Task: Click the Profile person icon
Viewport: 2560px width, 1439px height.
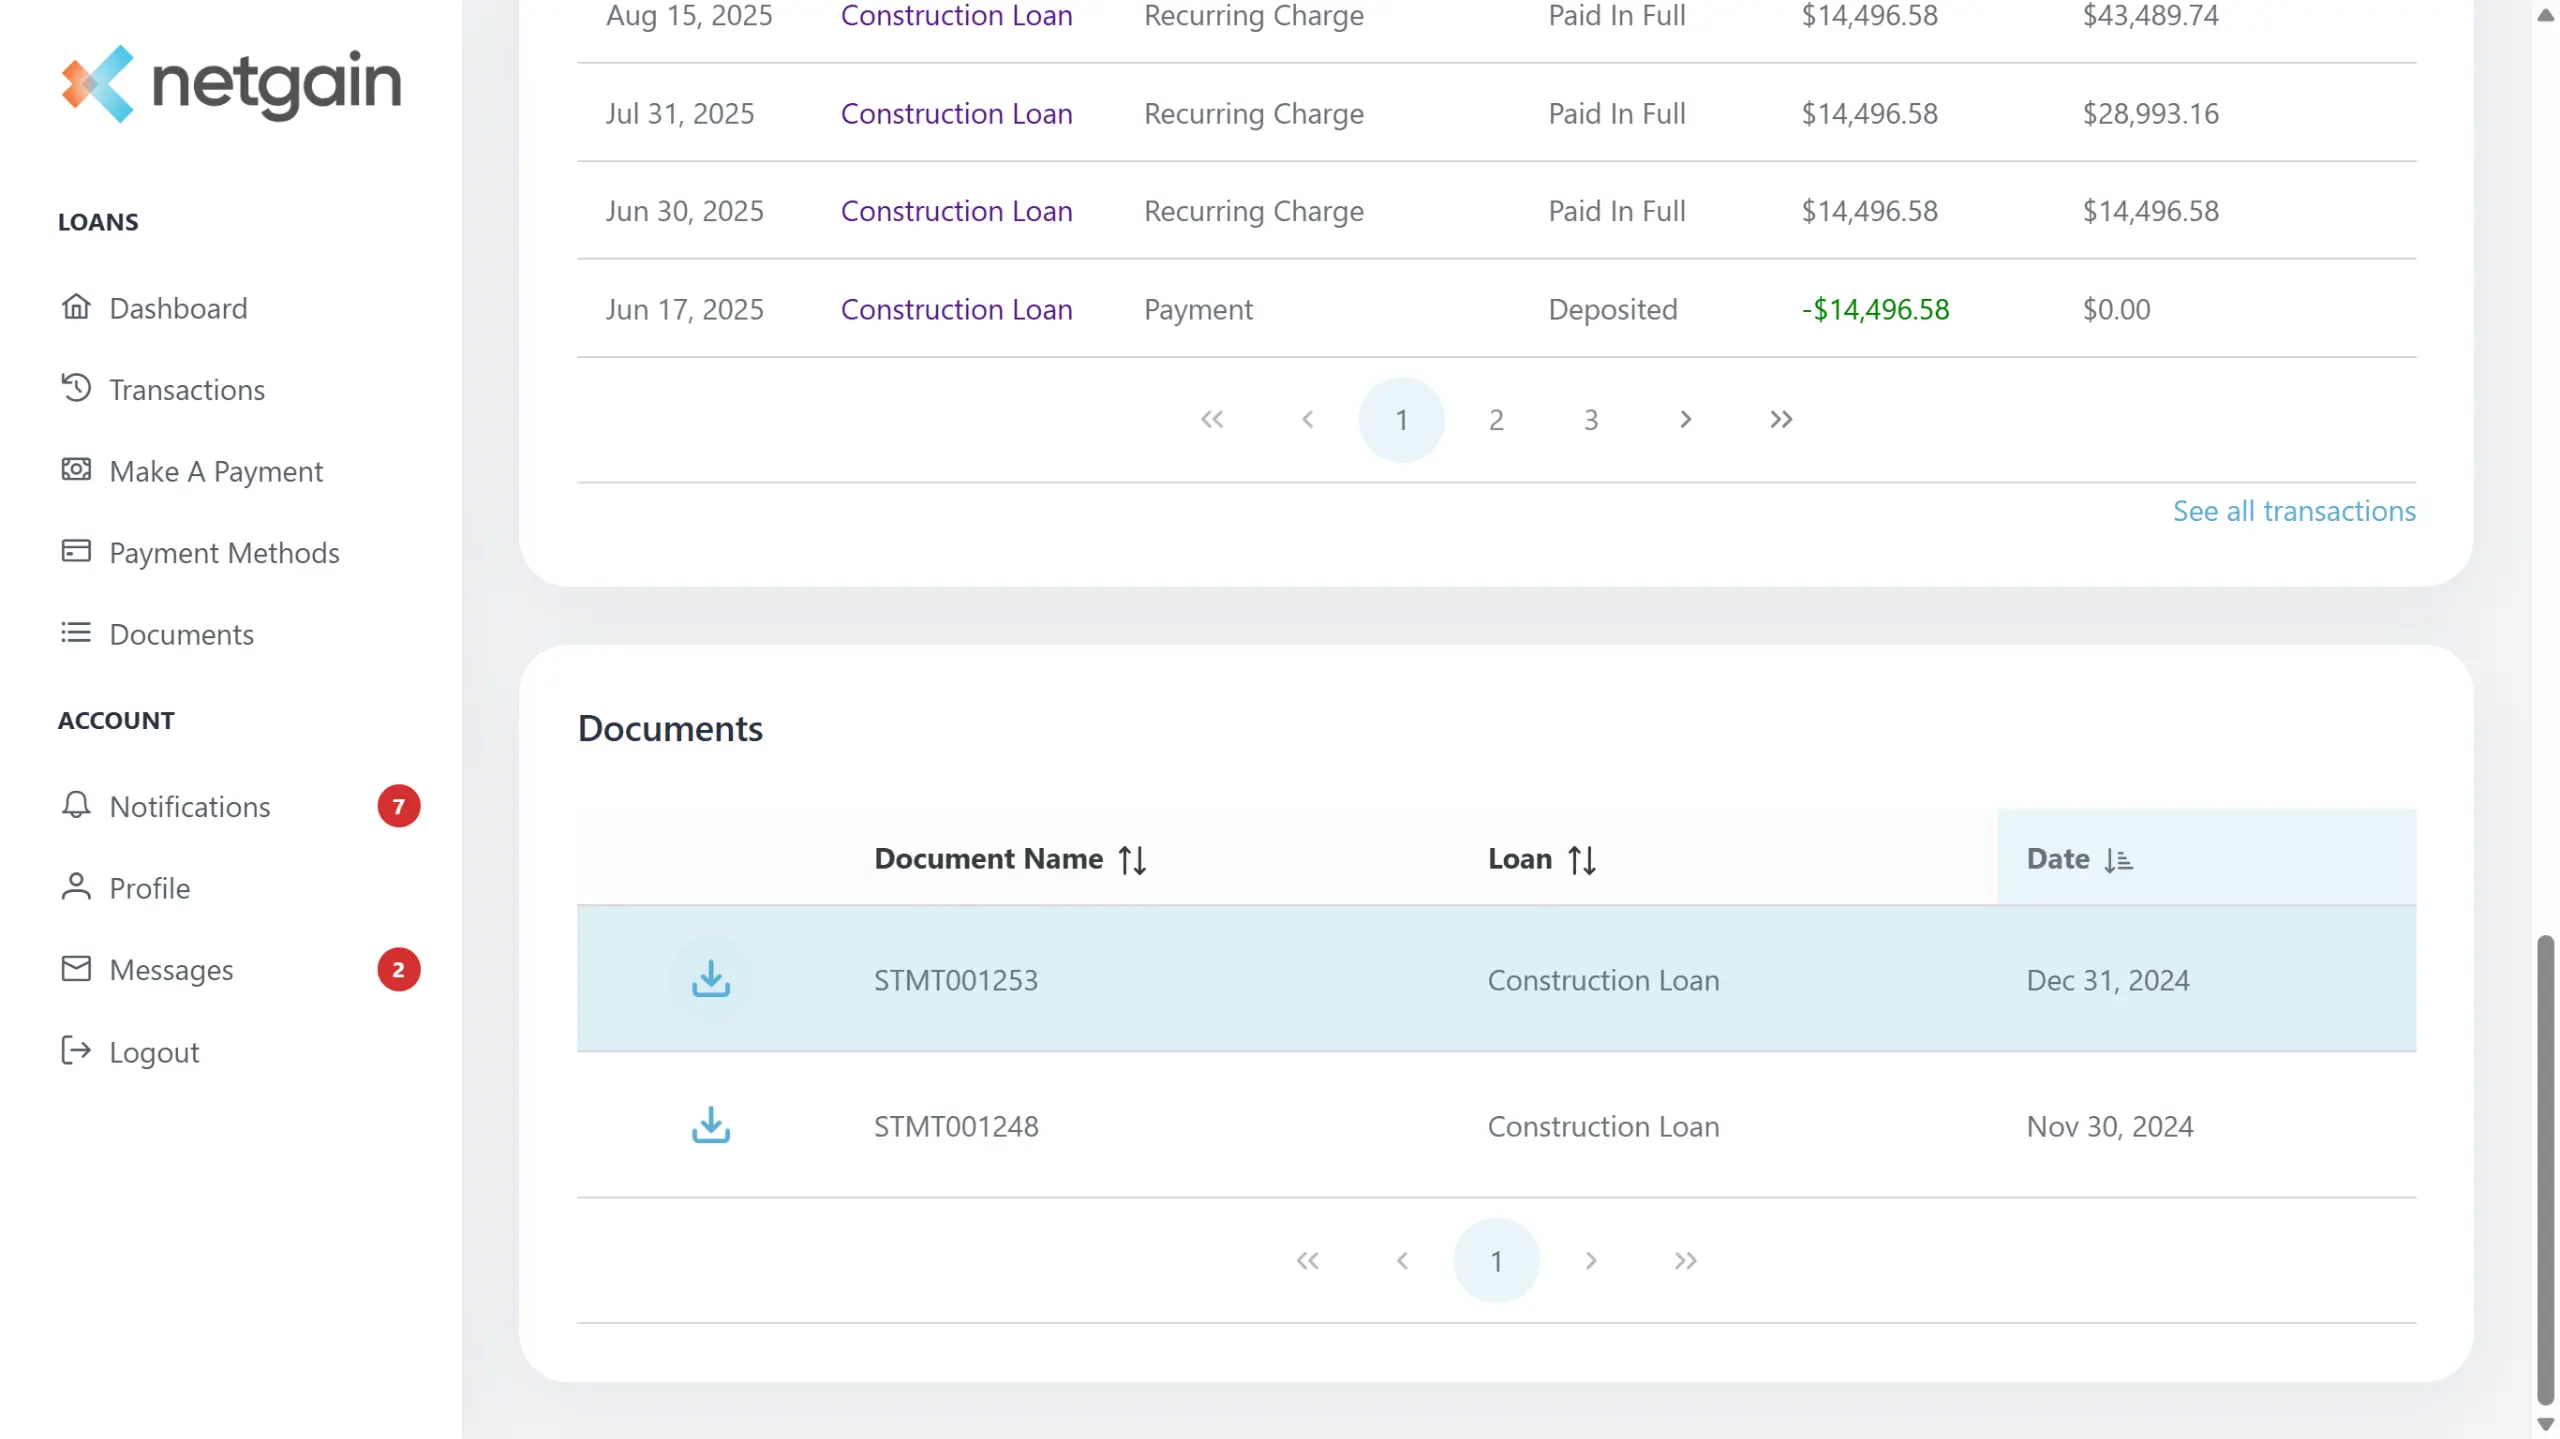Action: [x=76, y=887]
